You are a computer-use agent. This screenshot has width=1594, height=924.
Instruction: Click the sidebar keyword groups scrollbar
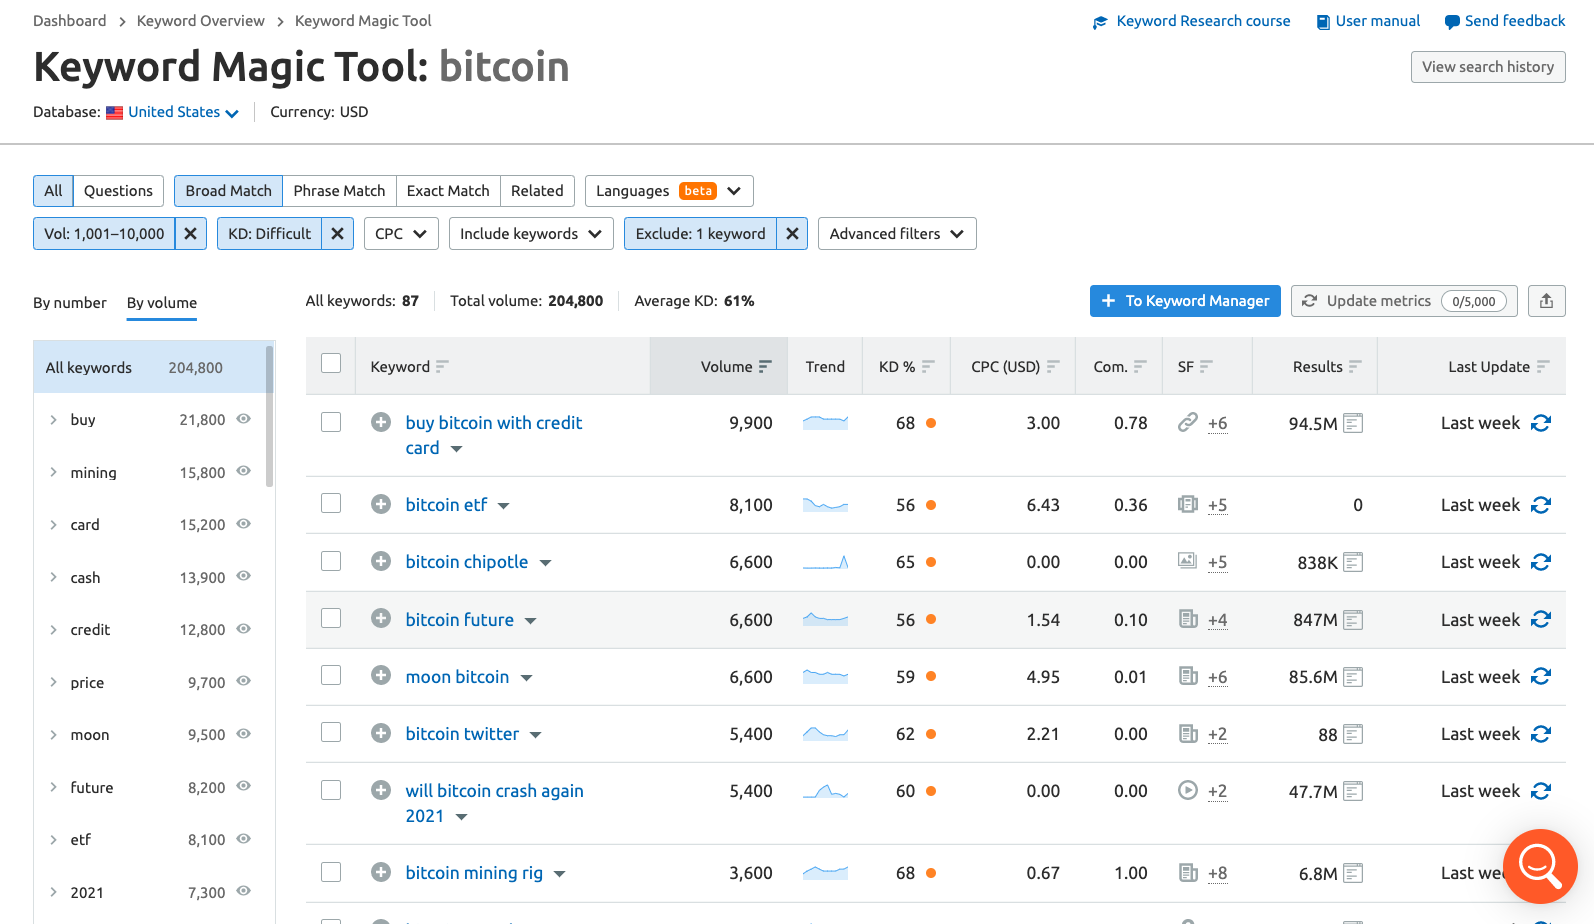pyautogui.click(x=269, y=415)
